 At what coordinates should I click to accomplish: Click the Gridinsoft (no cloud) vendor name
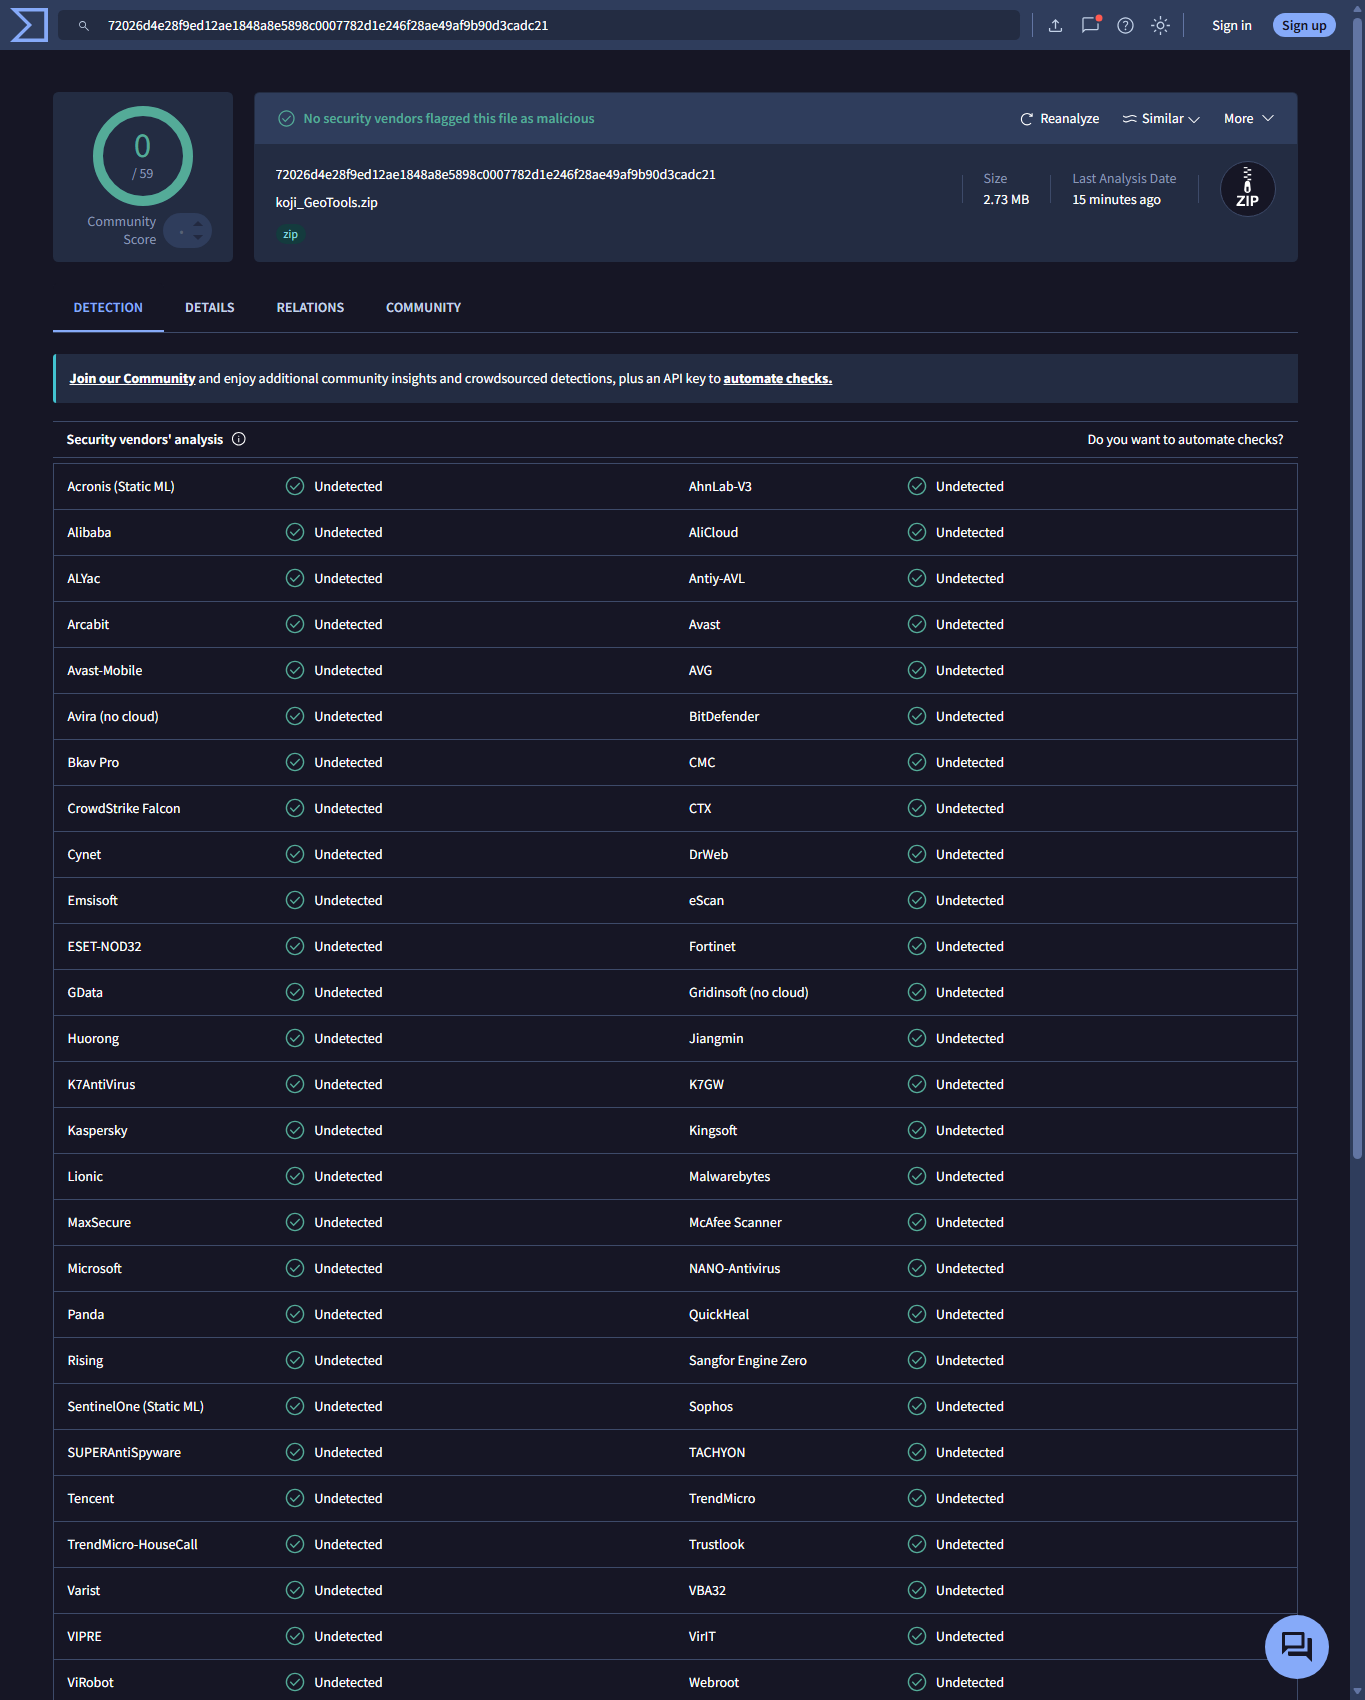tap(748, 993)
